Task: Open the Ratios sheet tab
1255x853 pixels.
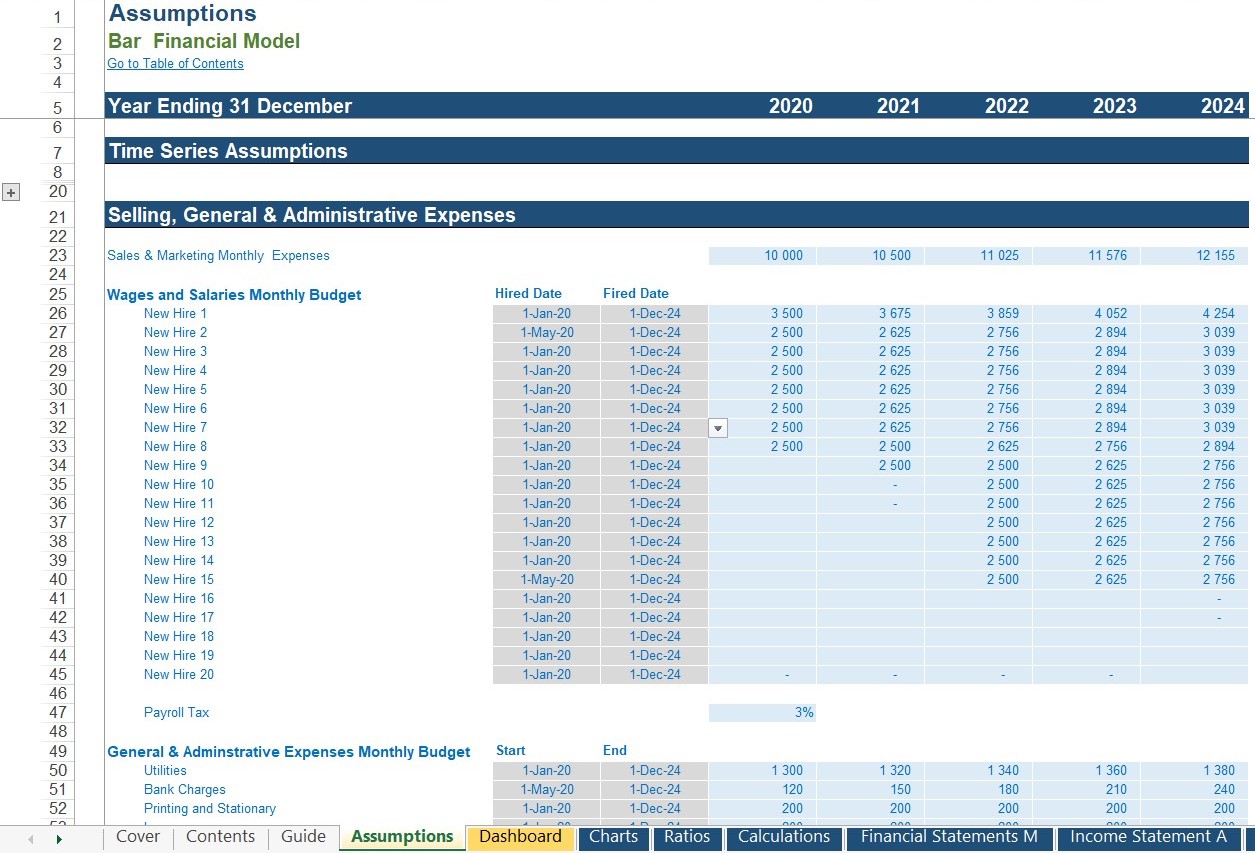Action: coord(687,837)
